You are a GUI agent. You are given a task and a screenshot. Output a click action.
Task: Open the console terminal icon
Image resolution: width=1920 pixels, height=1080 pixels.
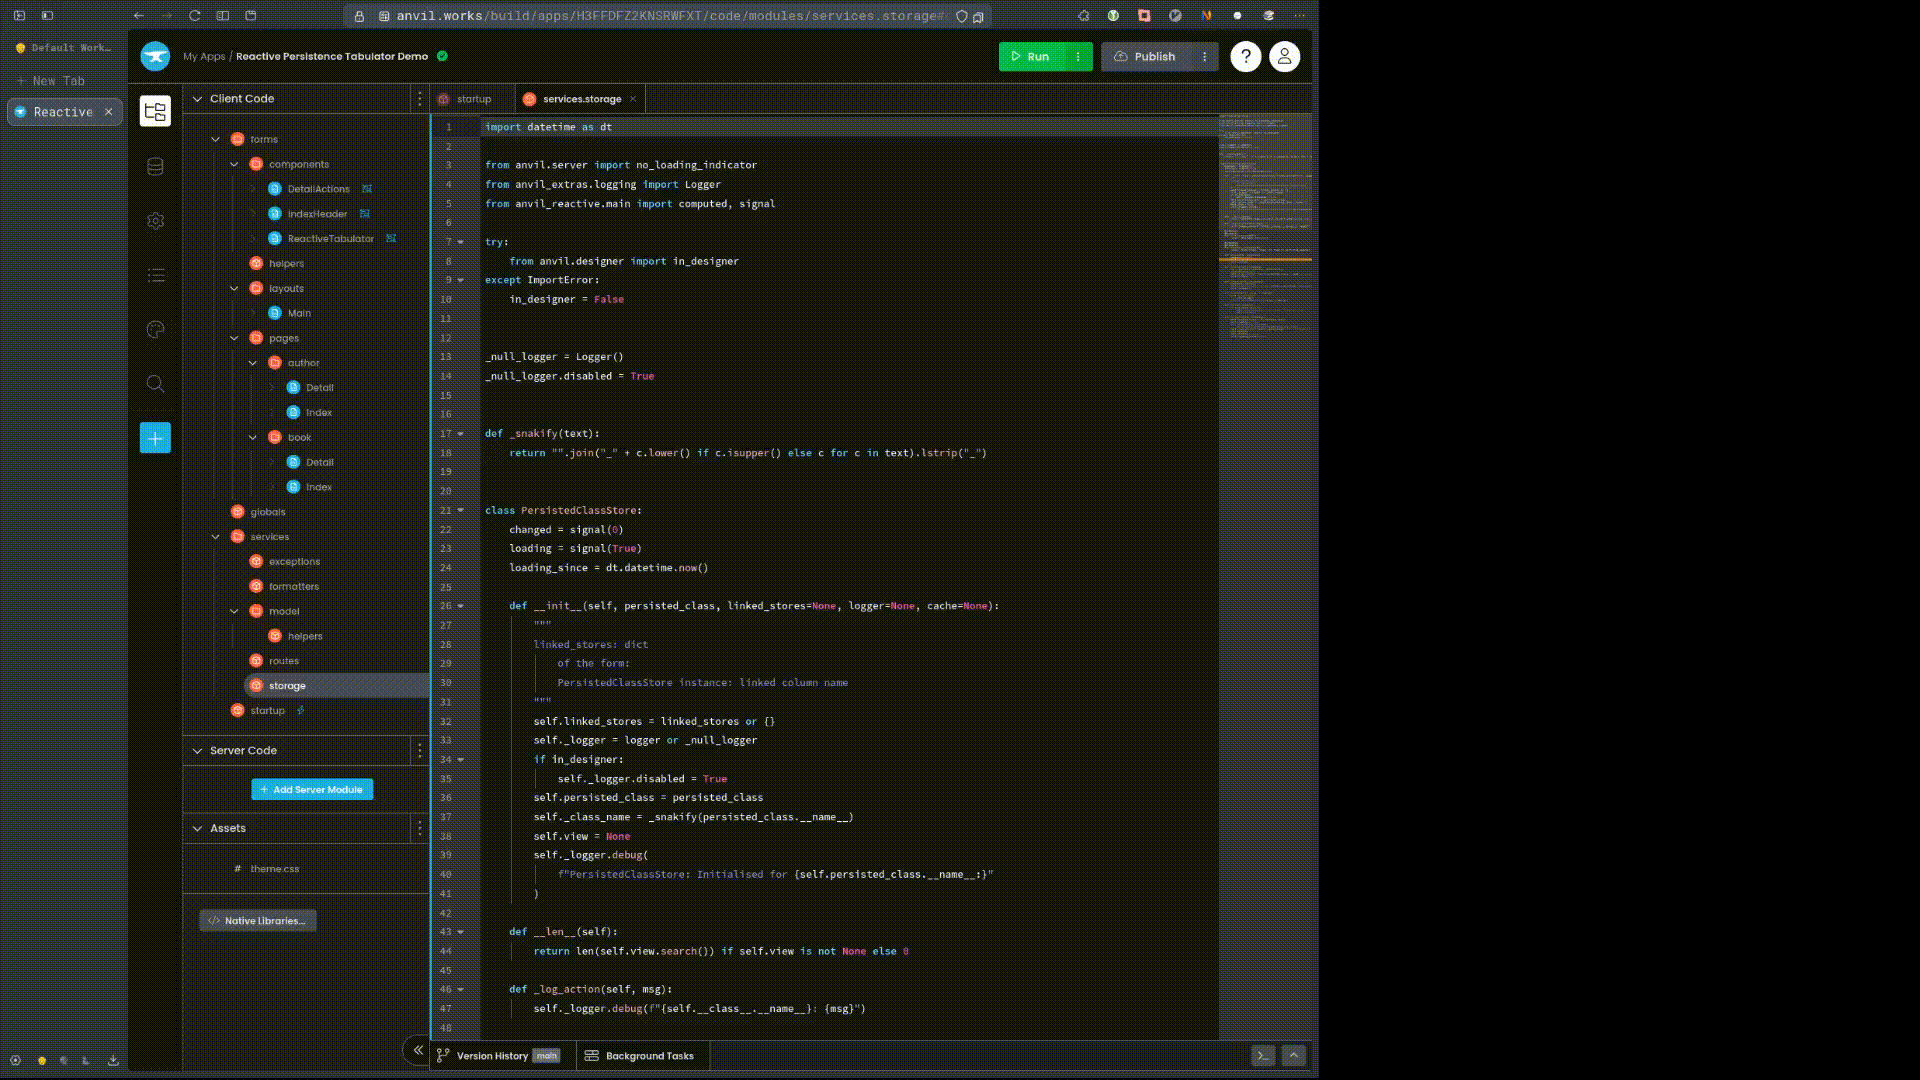pos(1263,1055)
